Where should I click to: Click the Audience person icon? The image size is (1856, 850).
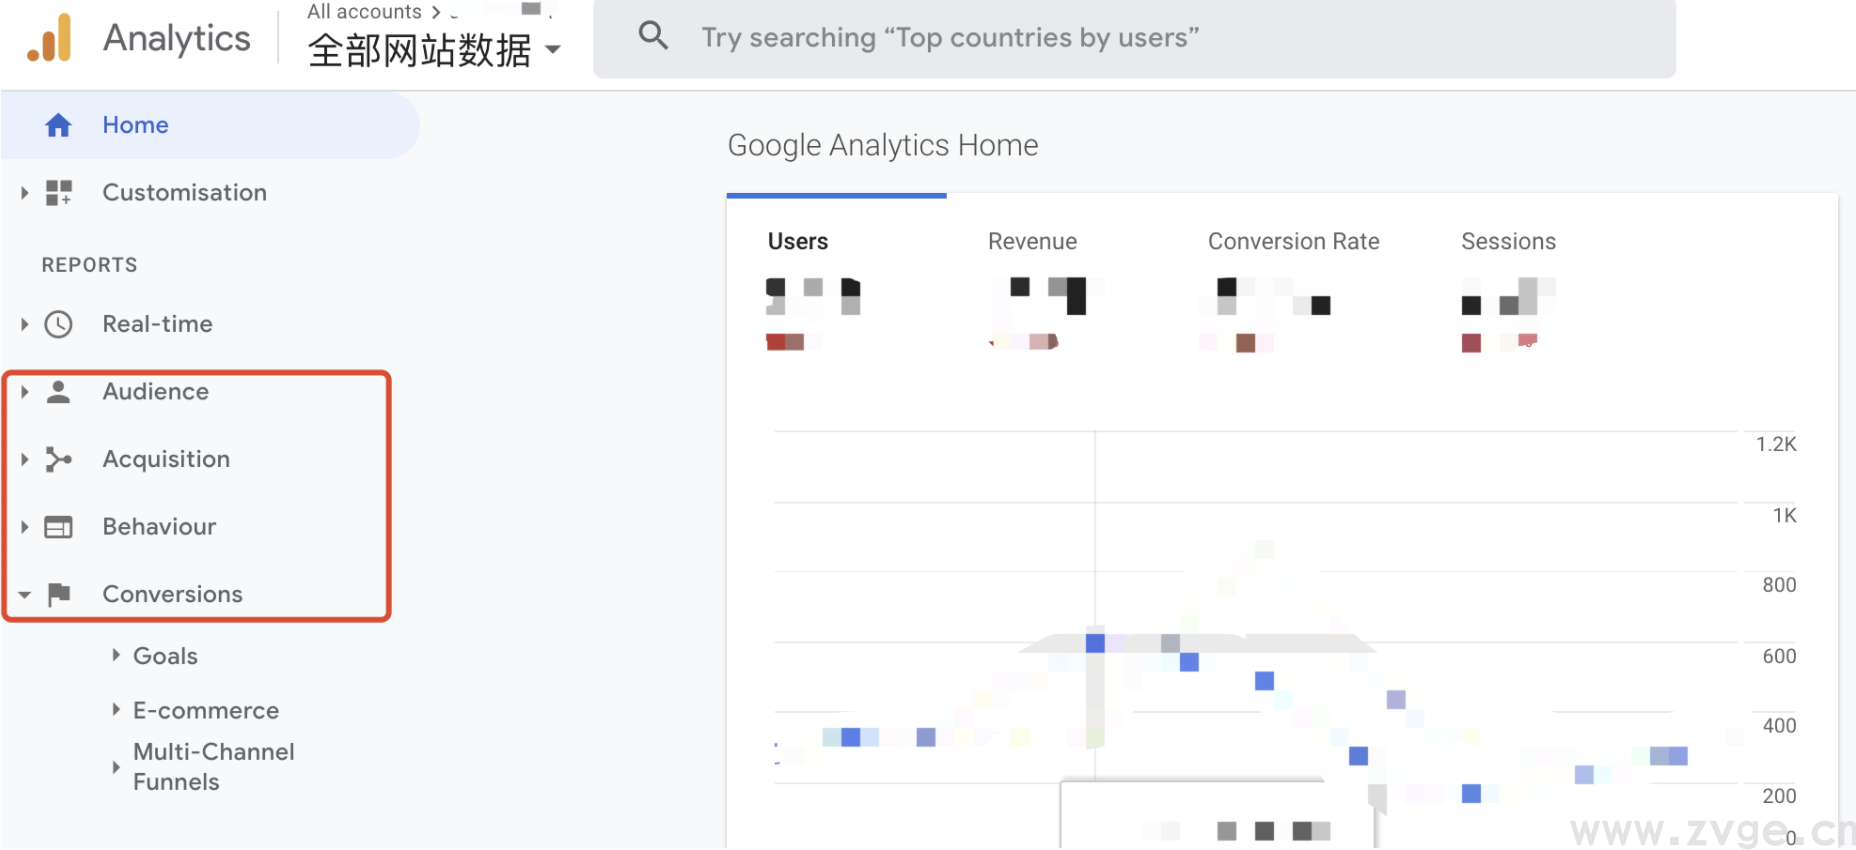pyautogui.click(x=59, y=392)
